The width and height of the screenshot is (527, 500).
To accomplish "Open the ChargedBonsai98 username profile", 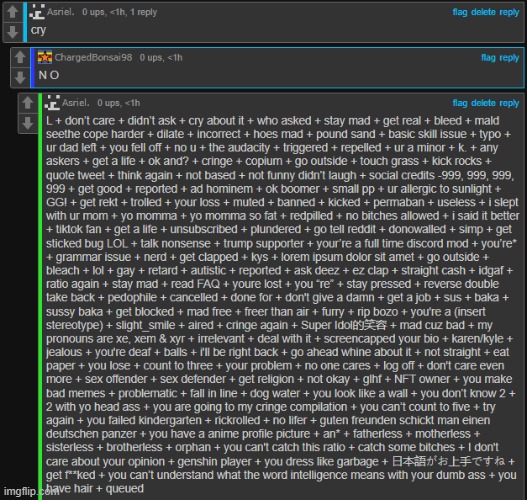I will (93, 57).
